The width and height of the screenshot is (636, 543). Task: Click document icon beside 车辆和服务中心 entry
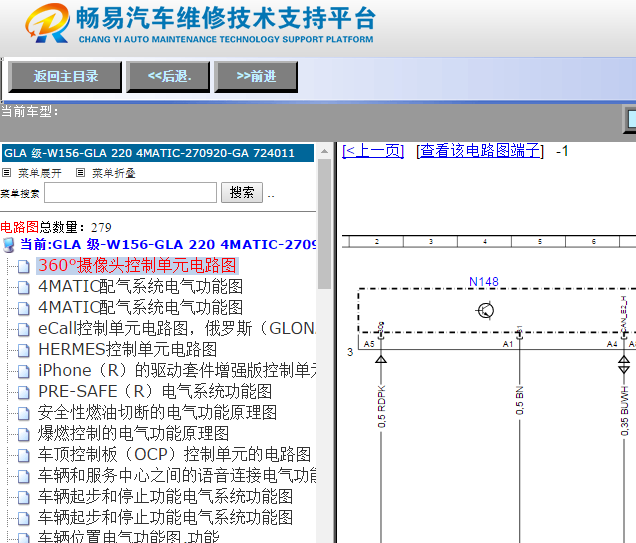pos(24,476)
